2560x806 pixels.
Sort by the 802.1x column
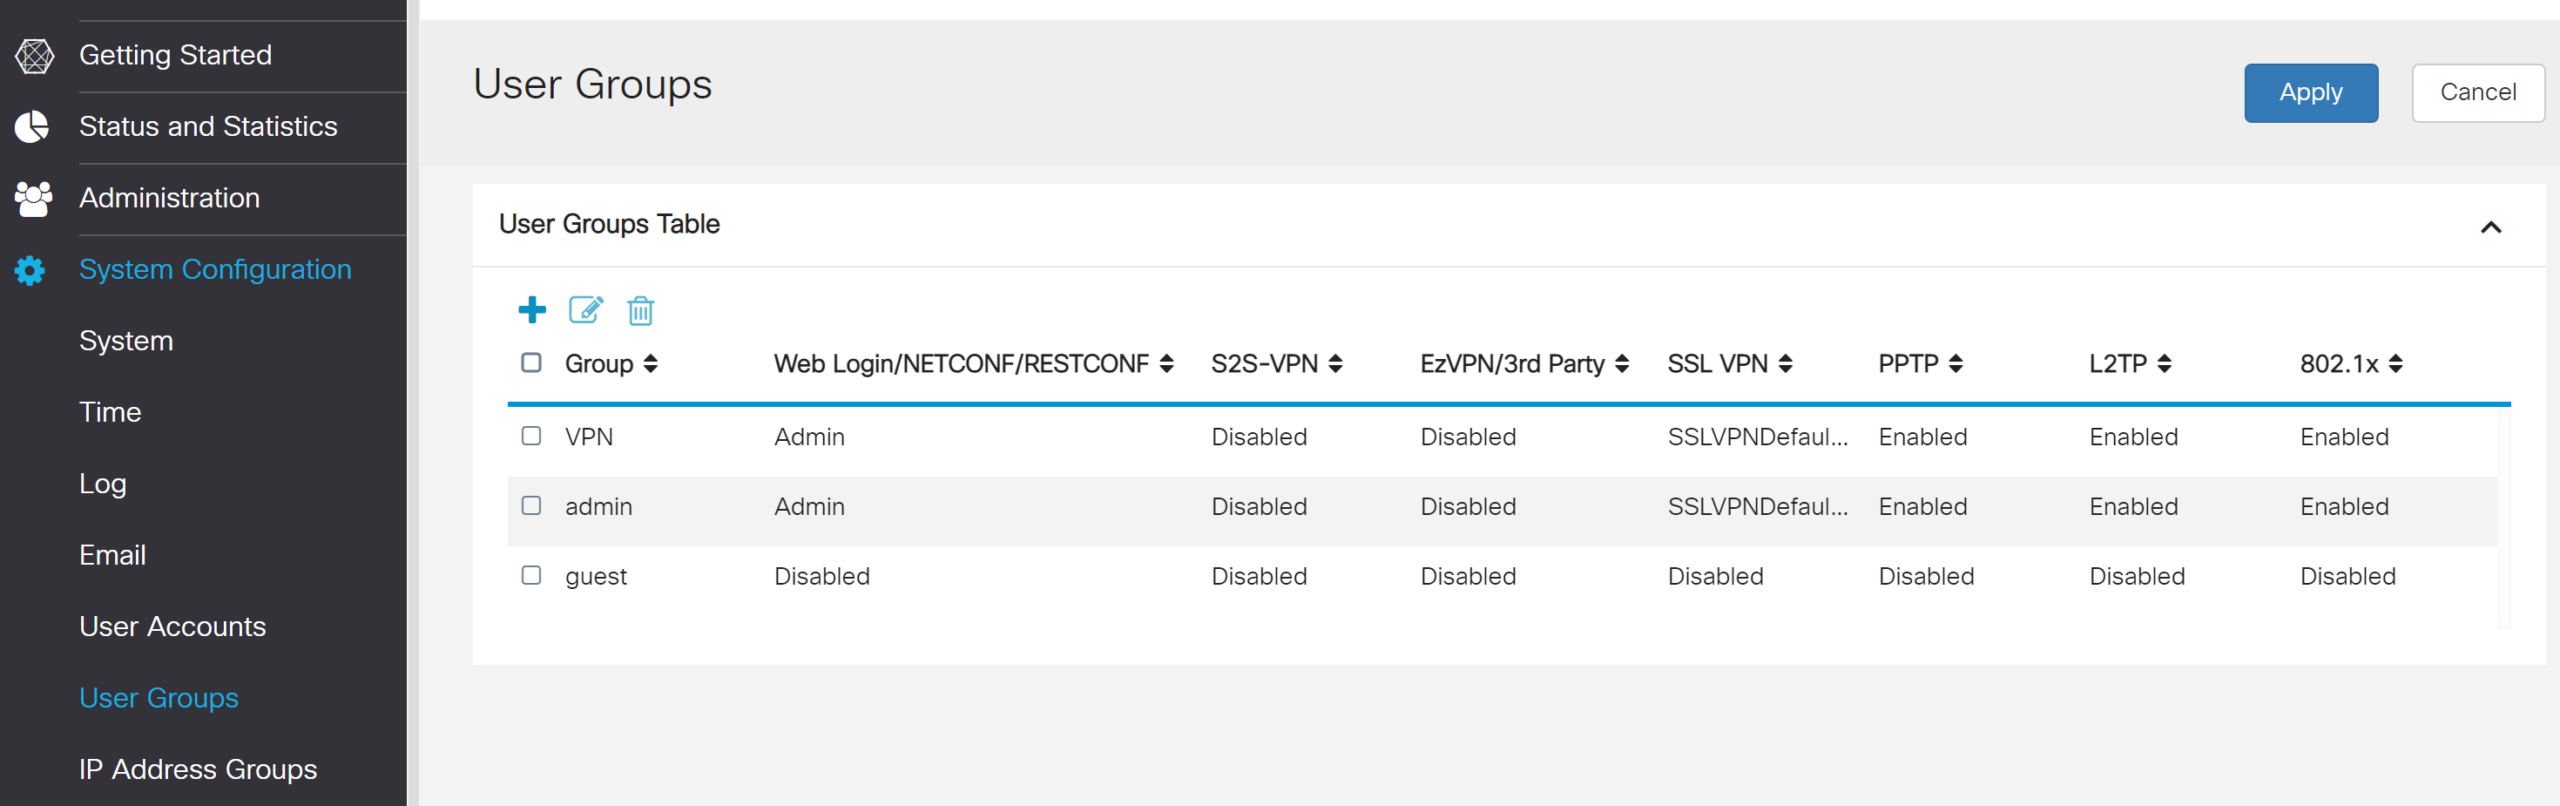(x=2396, y=364)
